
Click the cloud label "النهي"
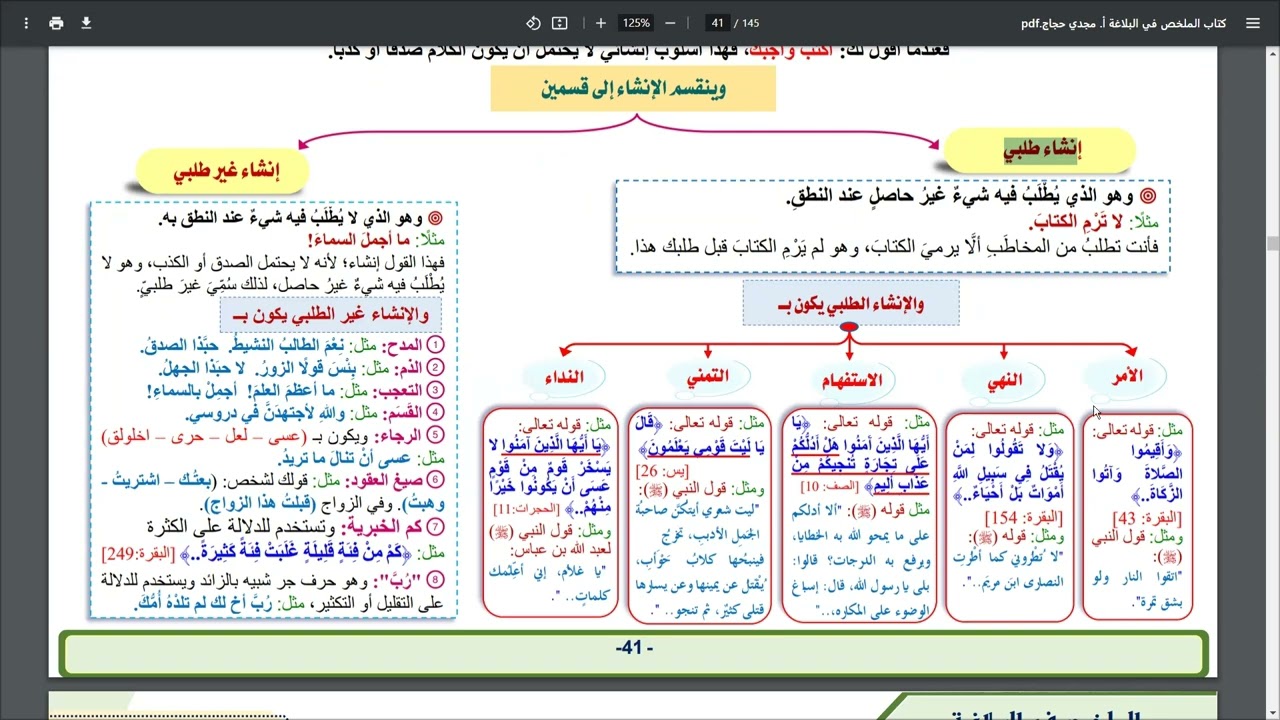coord(1005,380)
